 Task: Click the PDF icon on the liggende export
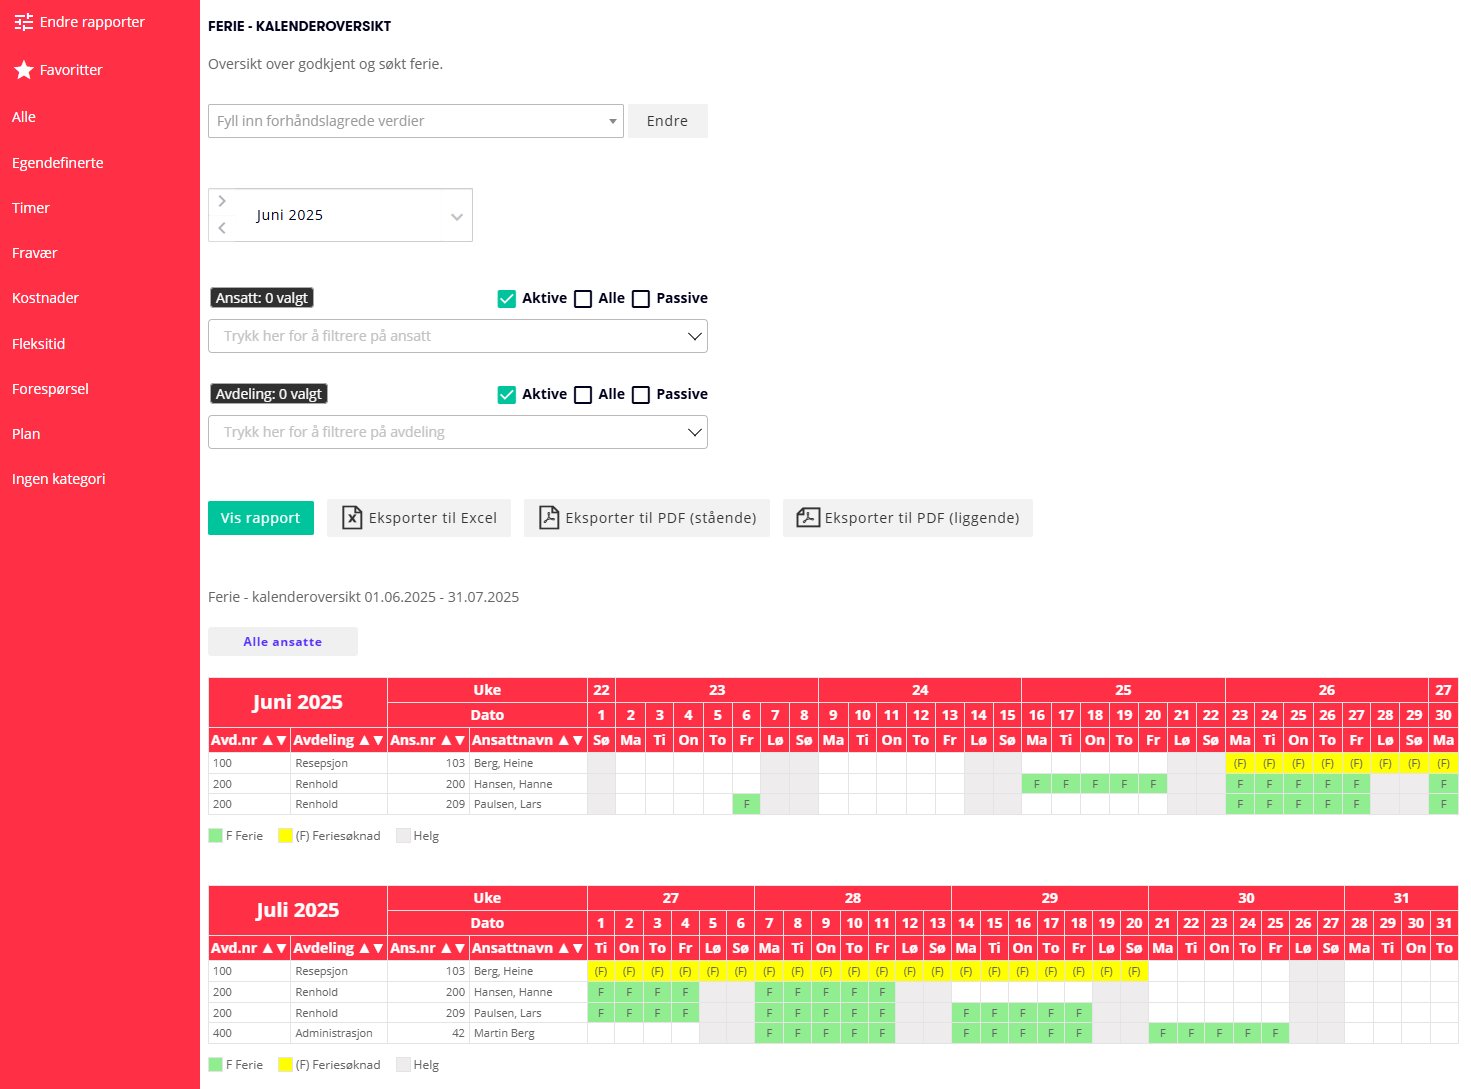click(808, 517)
